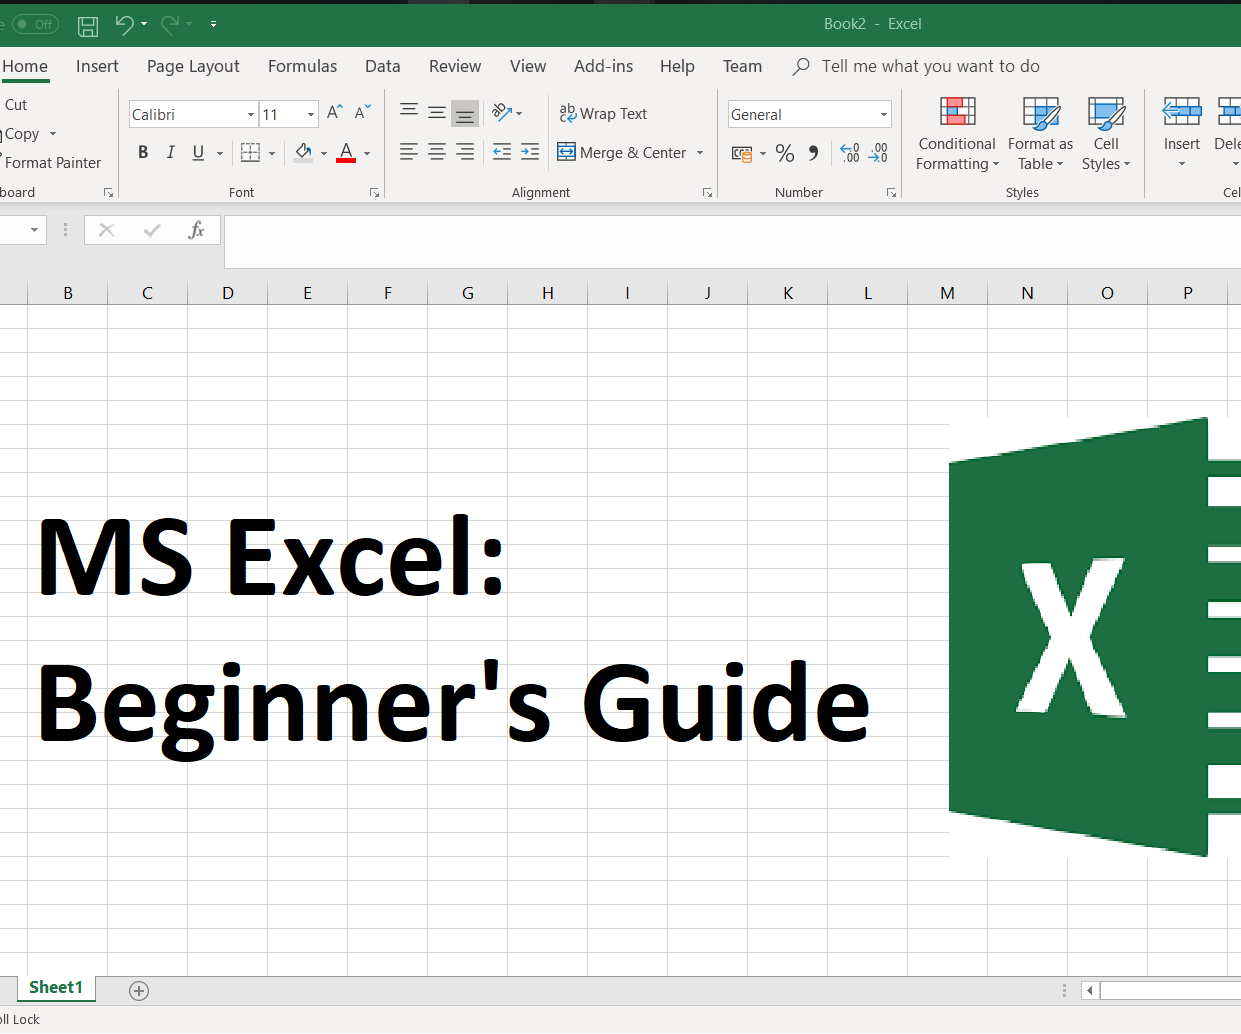Click Decrease Indent icon

click(x=502, y=152)
